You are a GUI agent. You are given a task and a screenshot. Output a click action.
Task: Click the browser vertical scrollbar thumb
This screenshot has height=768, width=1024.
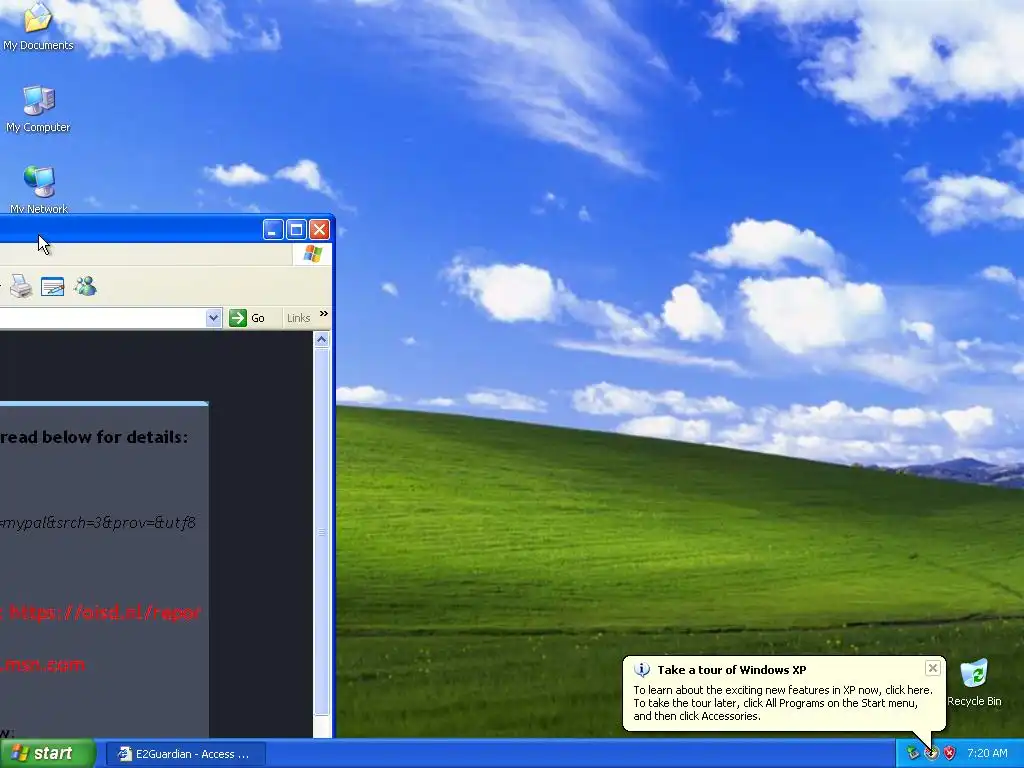[321, 532]
